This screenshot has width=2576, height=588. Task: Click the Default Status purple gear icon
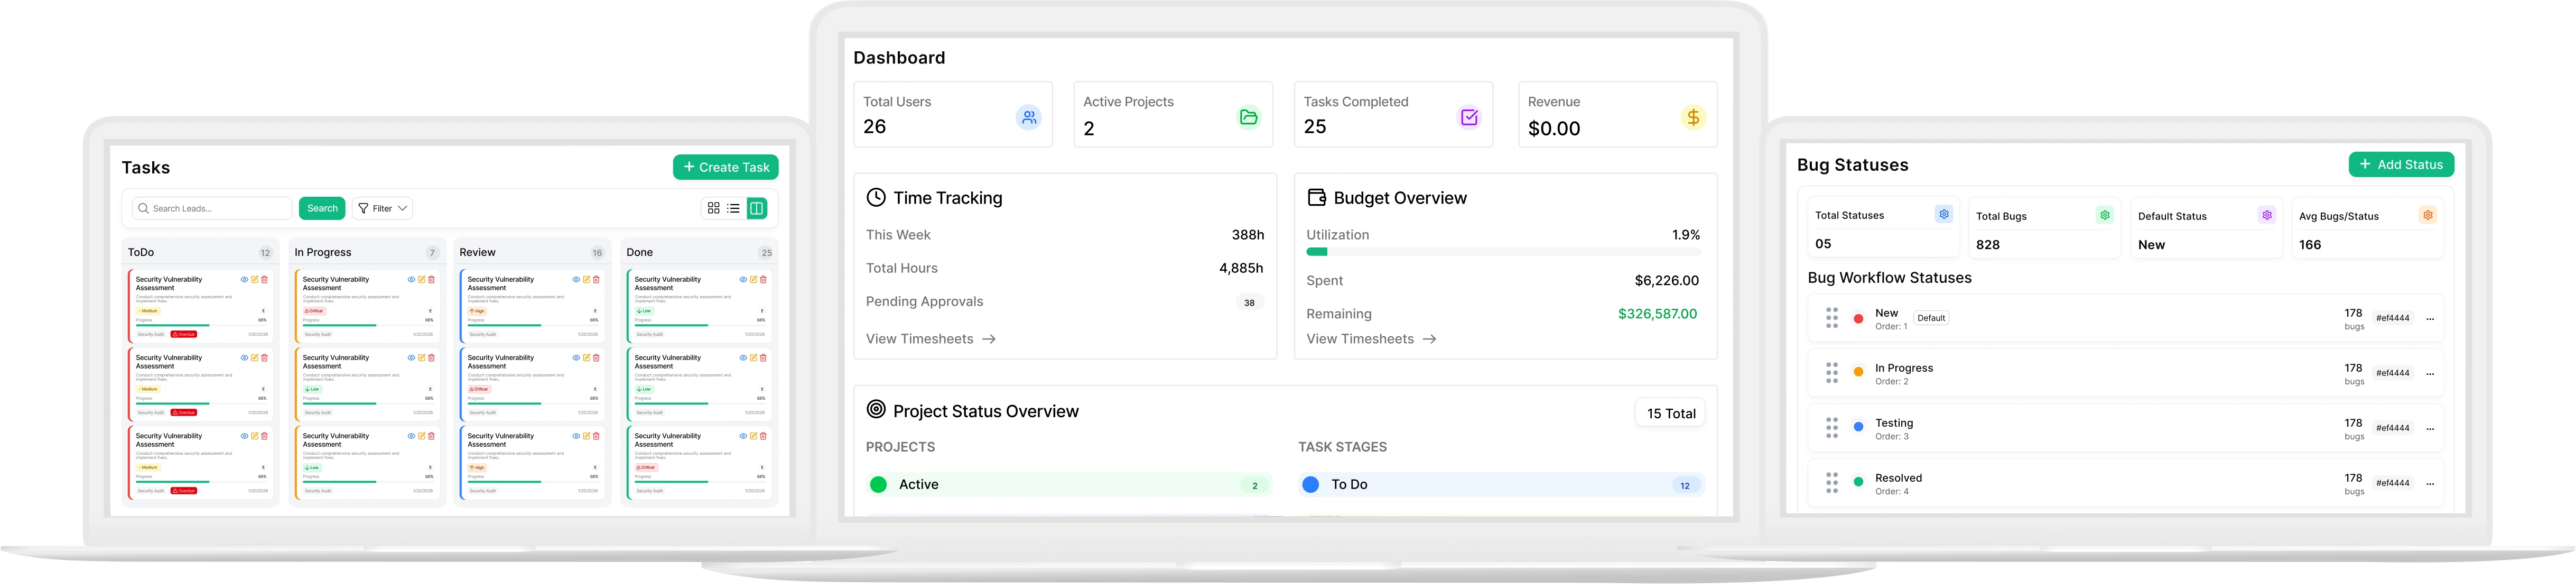pos(2266,215)
